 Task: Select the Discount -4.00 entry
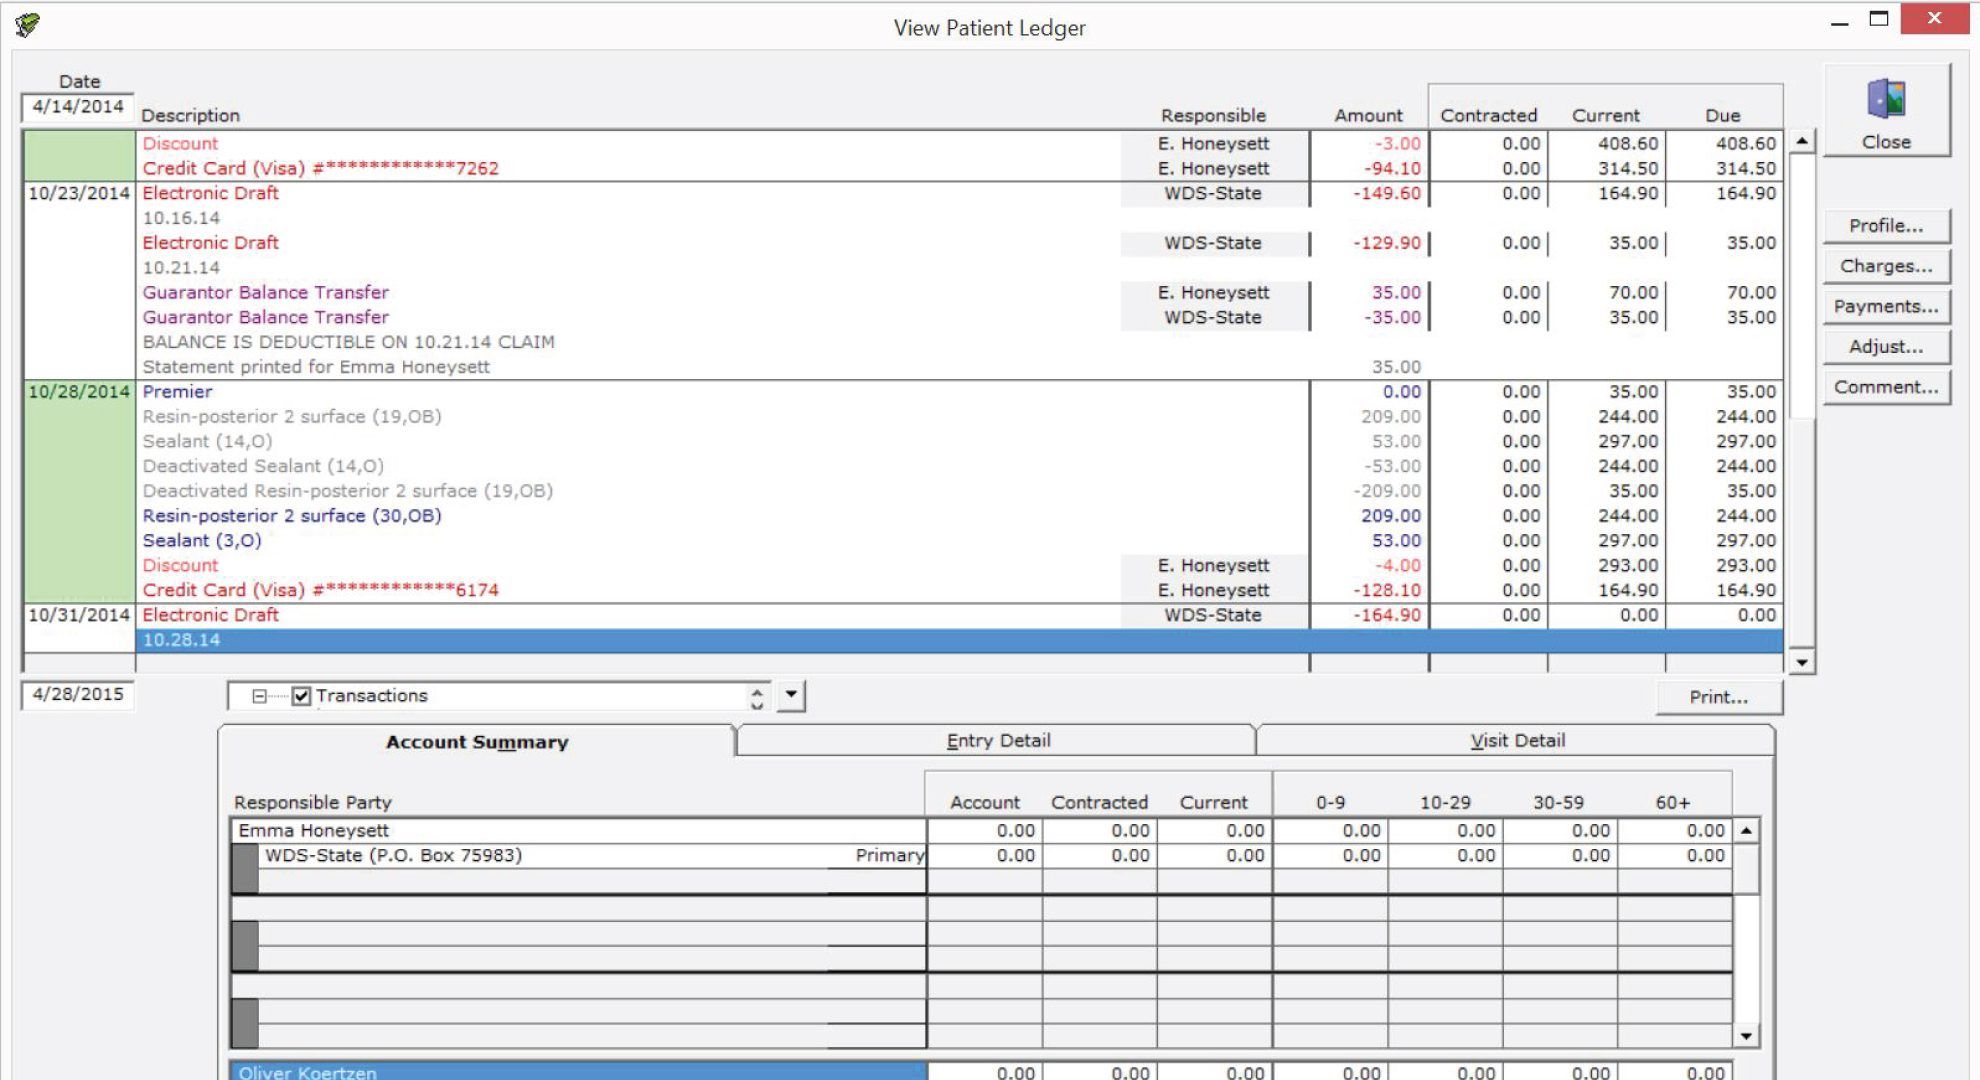click(x=959, y=566)
